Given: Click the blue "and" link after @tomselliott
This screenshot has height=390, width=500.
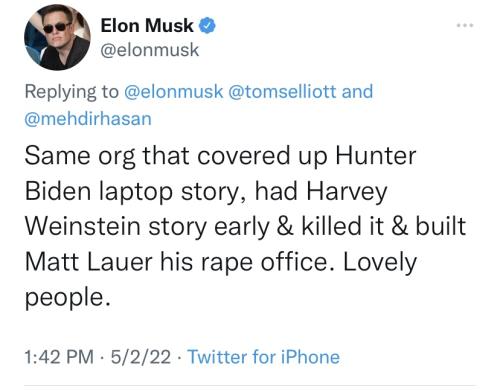Looking at the screenshot, I should (357, 91).
